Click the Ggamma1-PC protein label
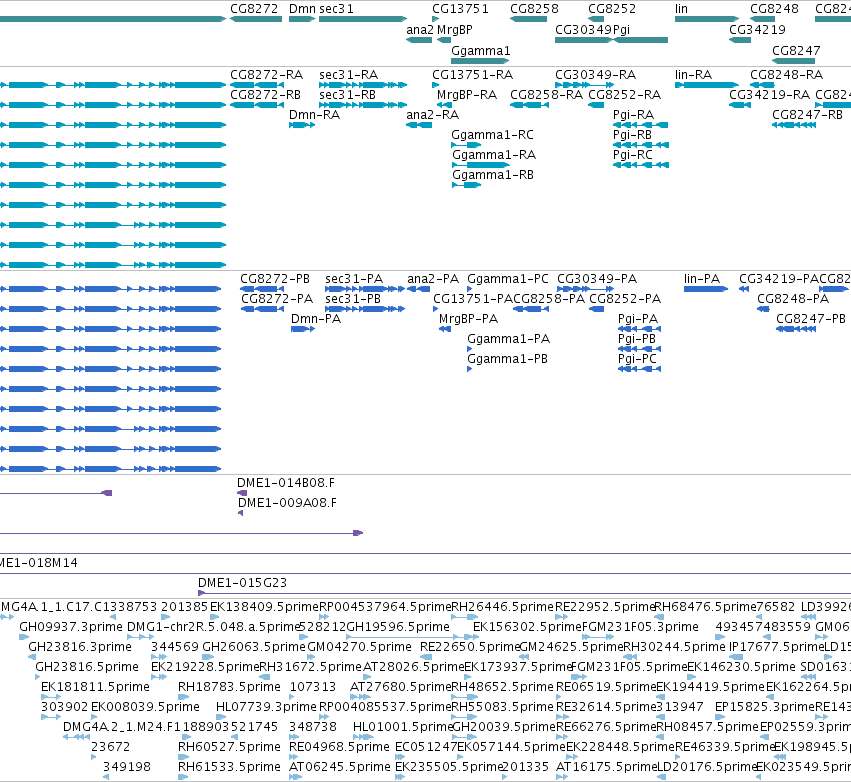Viewport: 851px width, 782px height. [508, 278]
